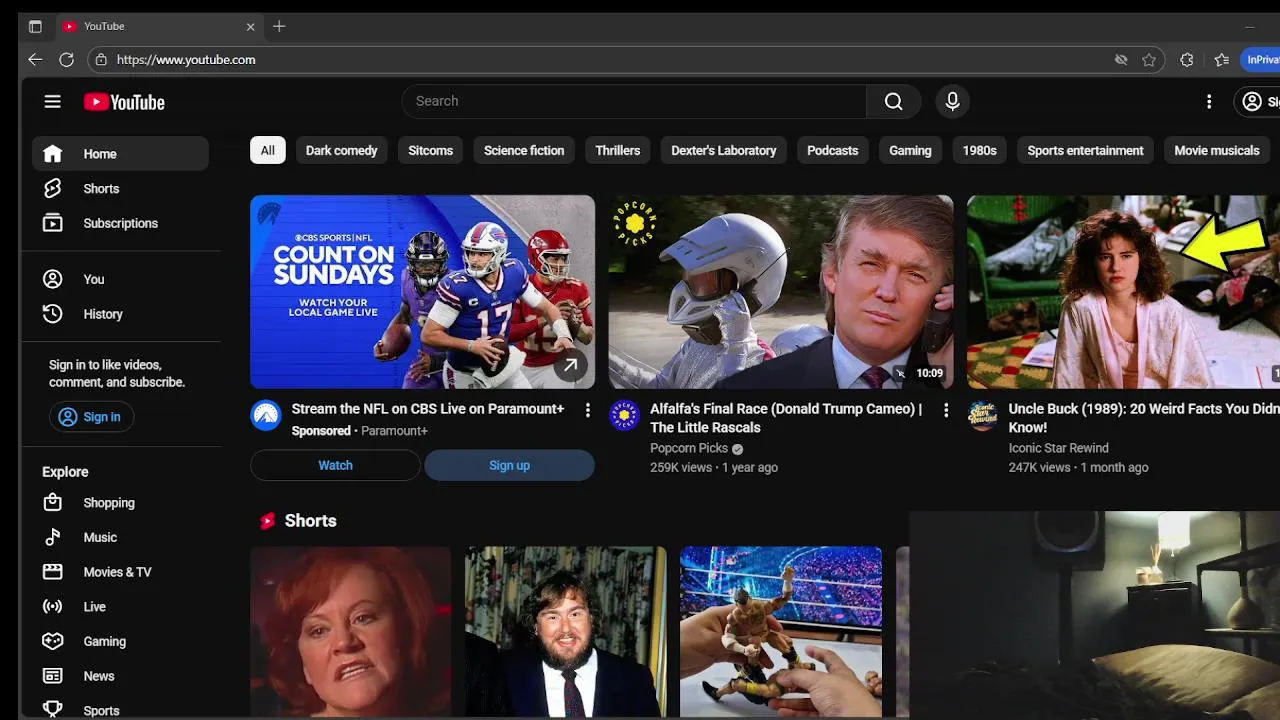The width and height of the screenshot is (1280, 720).
Task: Click the Sign up button
Action: pyautogui.click(x=509, y=465)
